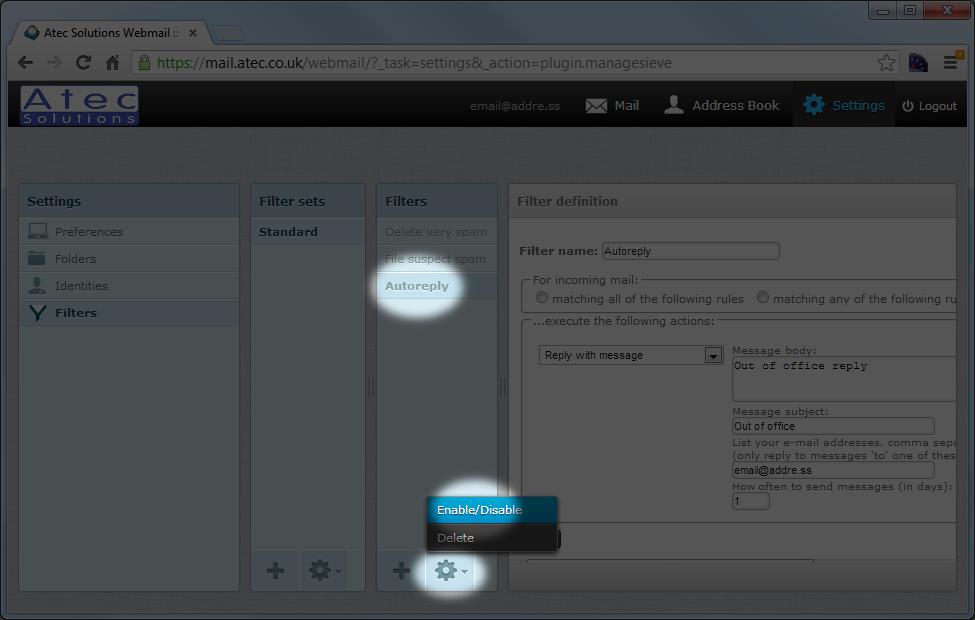Click the Settings gear in top navigation
The width and height of the screenshot is (975, 620).
(814, 105)
